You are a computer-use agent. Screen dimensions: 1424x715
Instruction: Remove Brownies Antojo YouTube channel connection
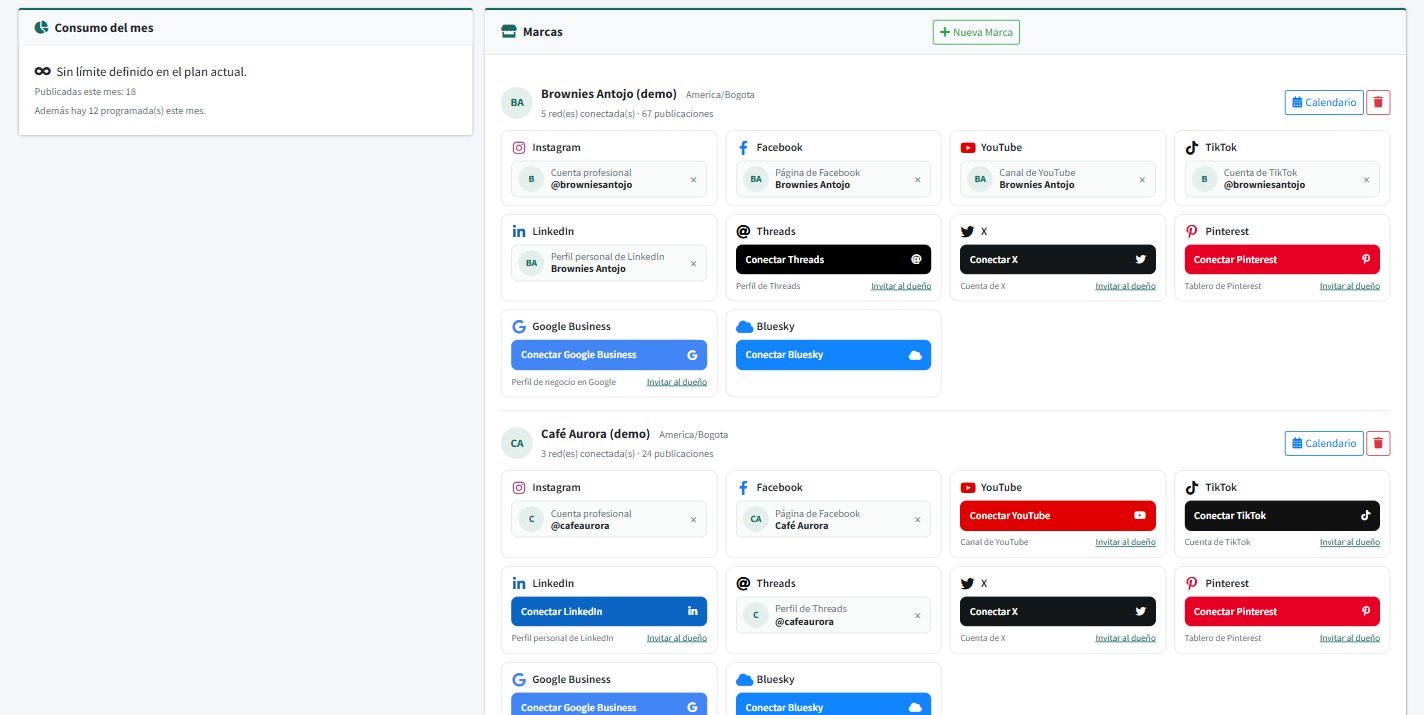pyautogui.click(x=1142, y=179)
